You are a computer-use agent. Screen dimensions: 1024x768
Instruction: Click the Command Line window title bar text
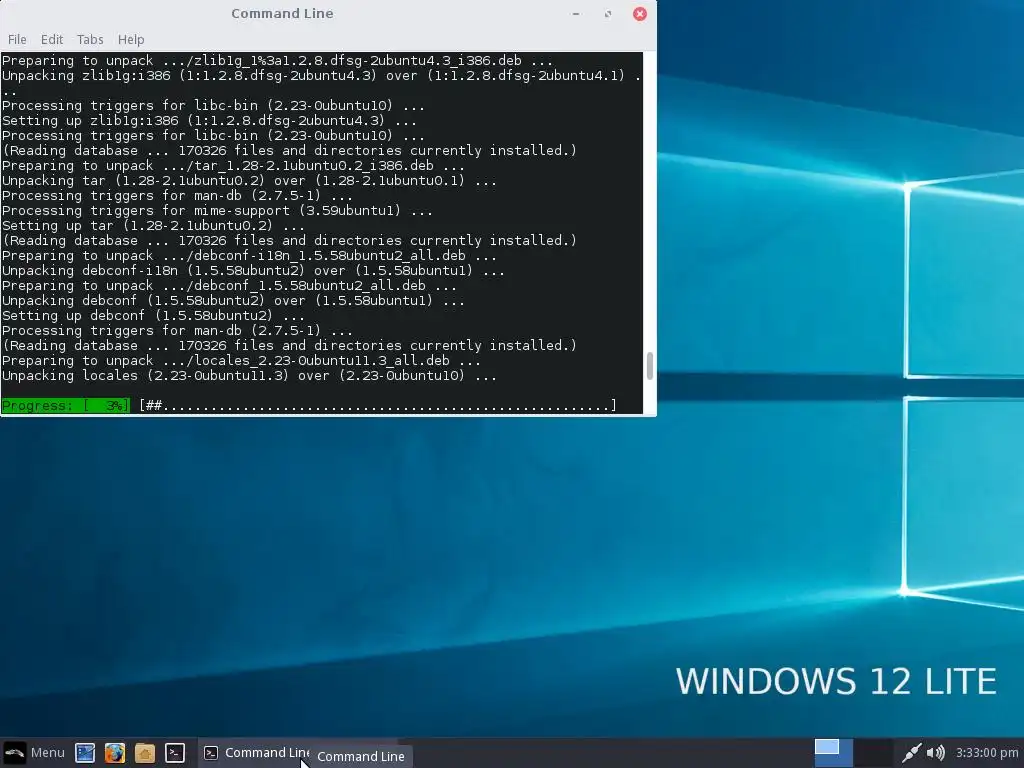coord(282,14)
